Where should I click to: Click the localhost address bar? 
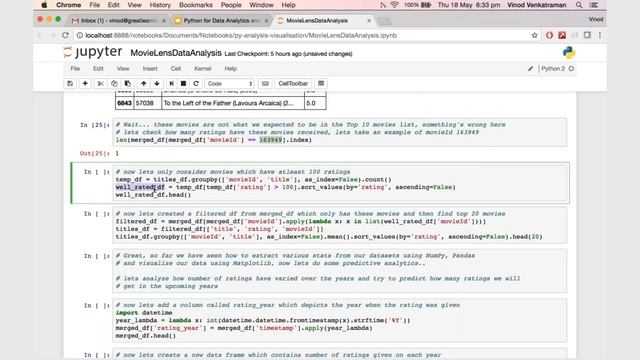(302, 36)
